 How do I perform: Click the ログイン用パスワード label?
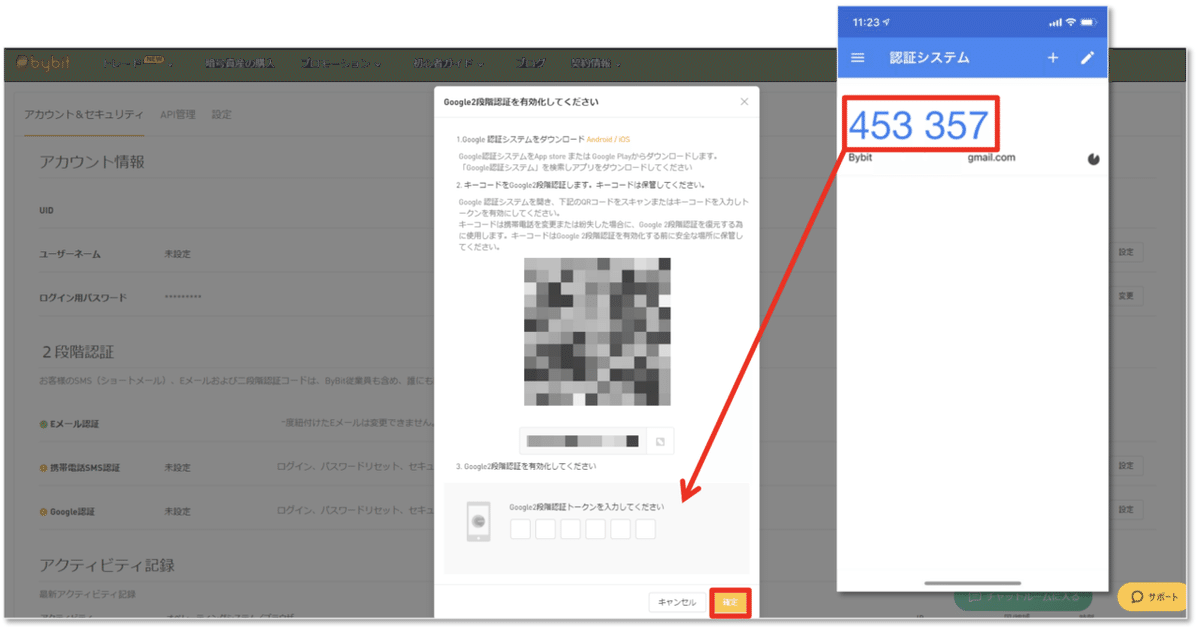pyautogui.click(x=83, y=297)
